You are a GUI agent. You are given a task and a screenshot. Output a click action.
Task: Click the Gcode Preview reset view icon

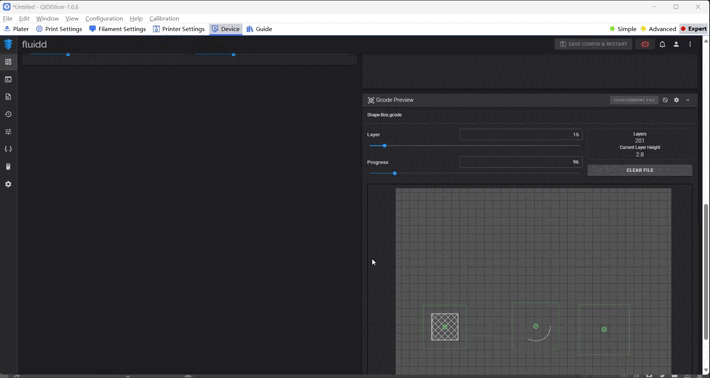[x=665, y=100]
